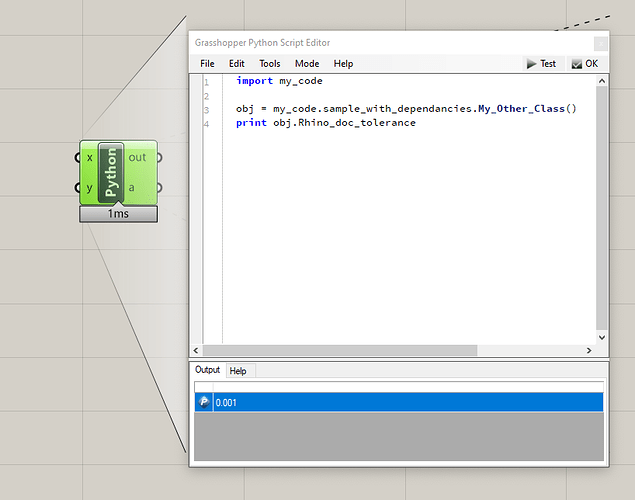Click the x input grip on component
The width and height of the screenshot is (635, 500).
(x=77, y=157)
